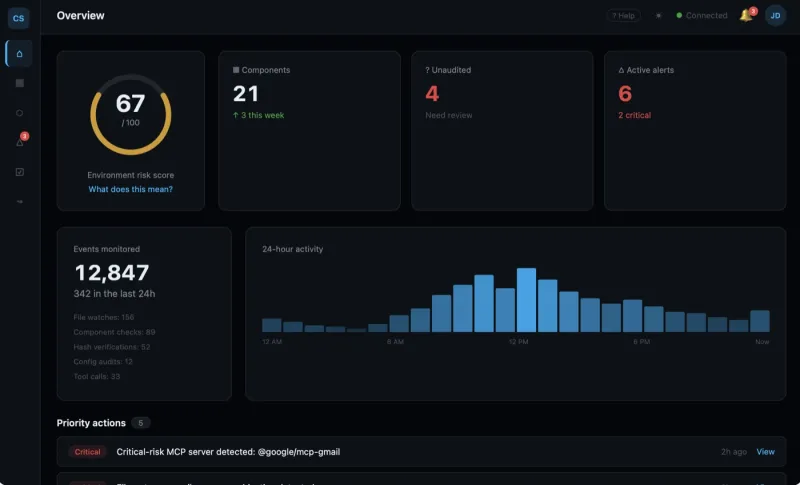Screen dimensions: 800x485
Task: Click the "File watches: 156" entry
Action: (104, 317)
